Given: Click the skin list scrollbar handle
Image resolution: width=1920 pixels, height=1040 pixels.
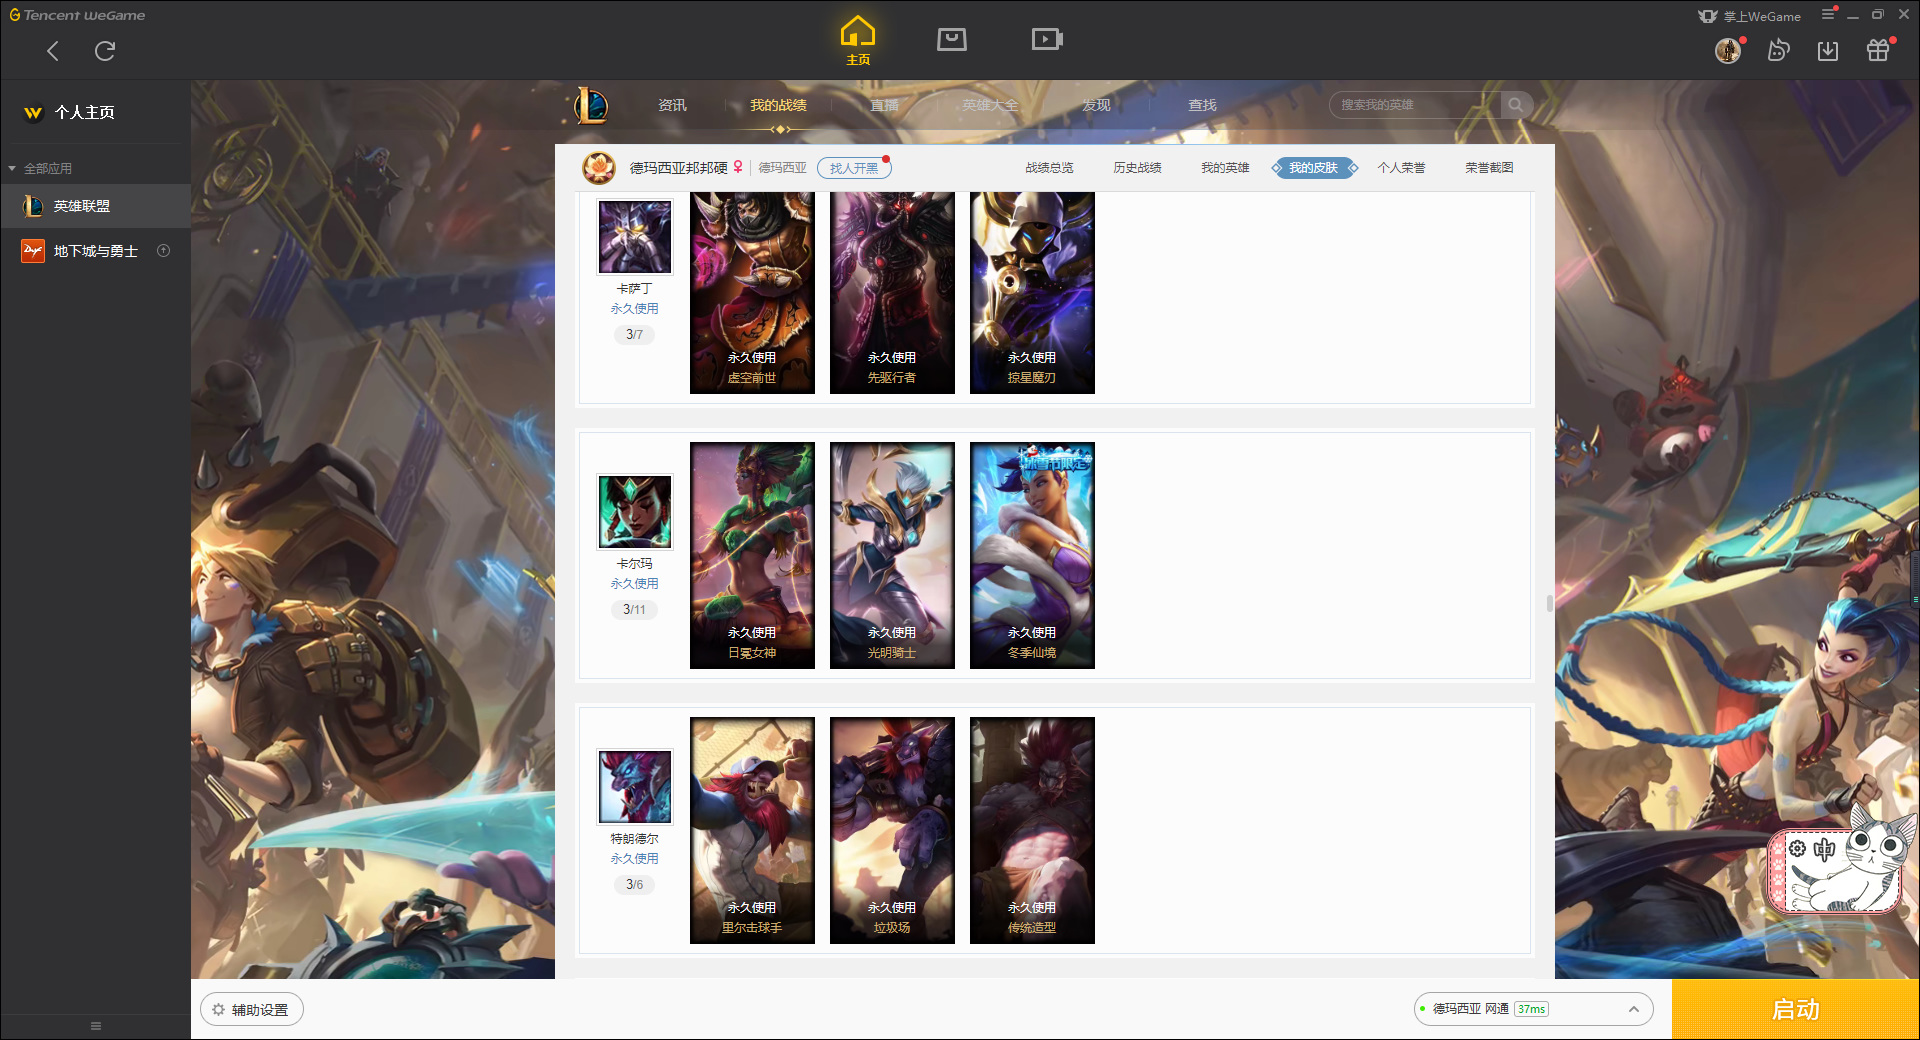Looking at the screenshot, I should pyautogui.click(x=1549, y=603).
